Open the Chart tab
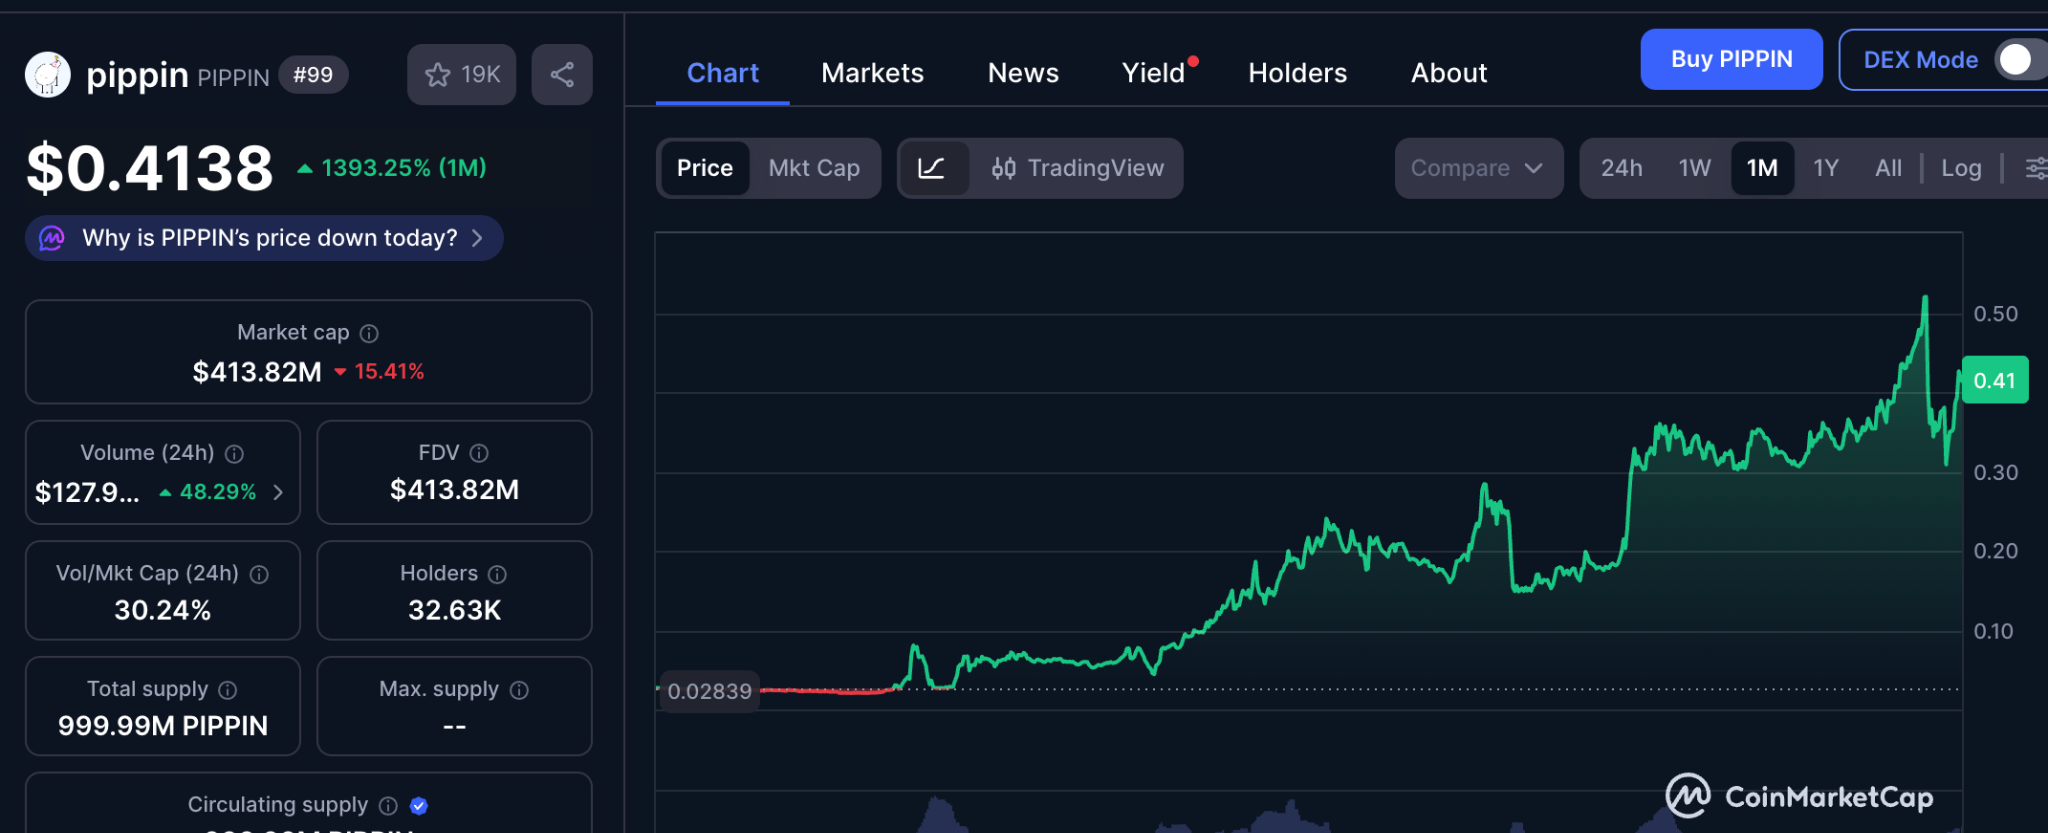Image resolution: width=2048 pixels, height=833 pixels. 723,73
